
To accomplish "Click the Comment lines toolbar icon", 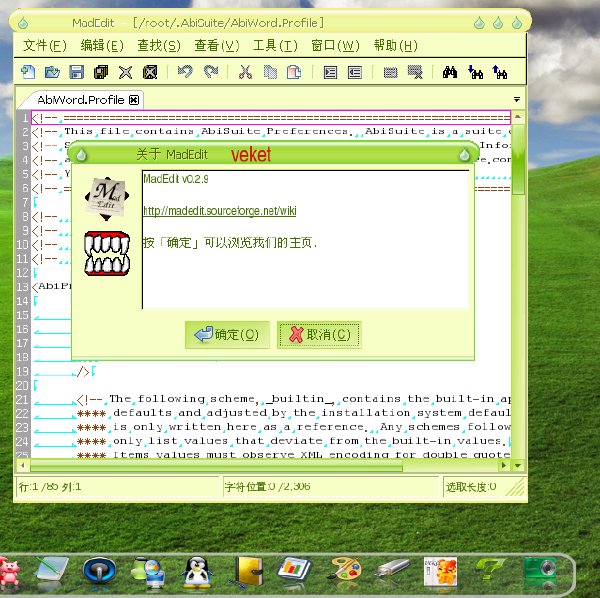I will (x=390, y=72).
